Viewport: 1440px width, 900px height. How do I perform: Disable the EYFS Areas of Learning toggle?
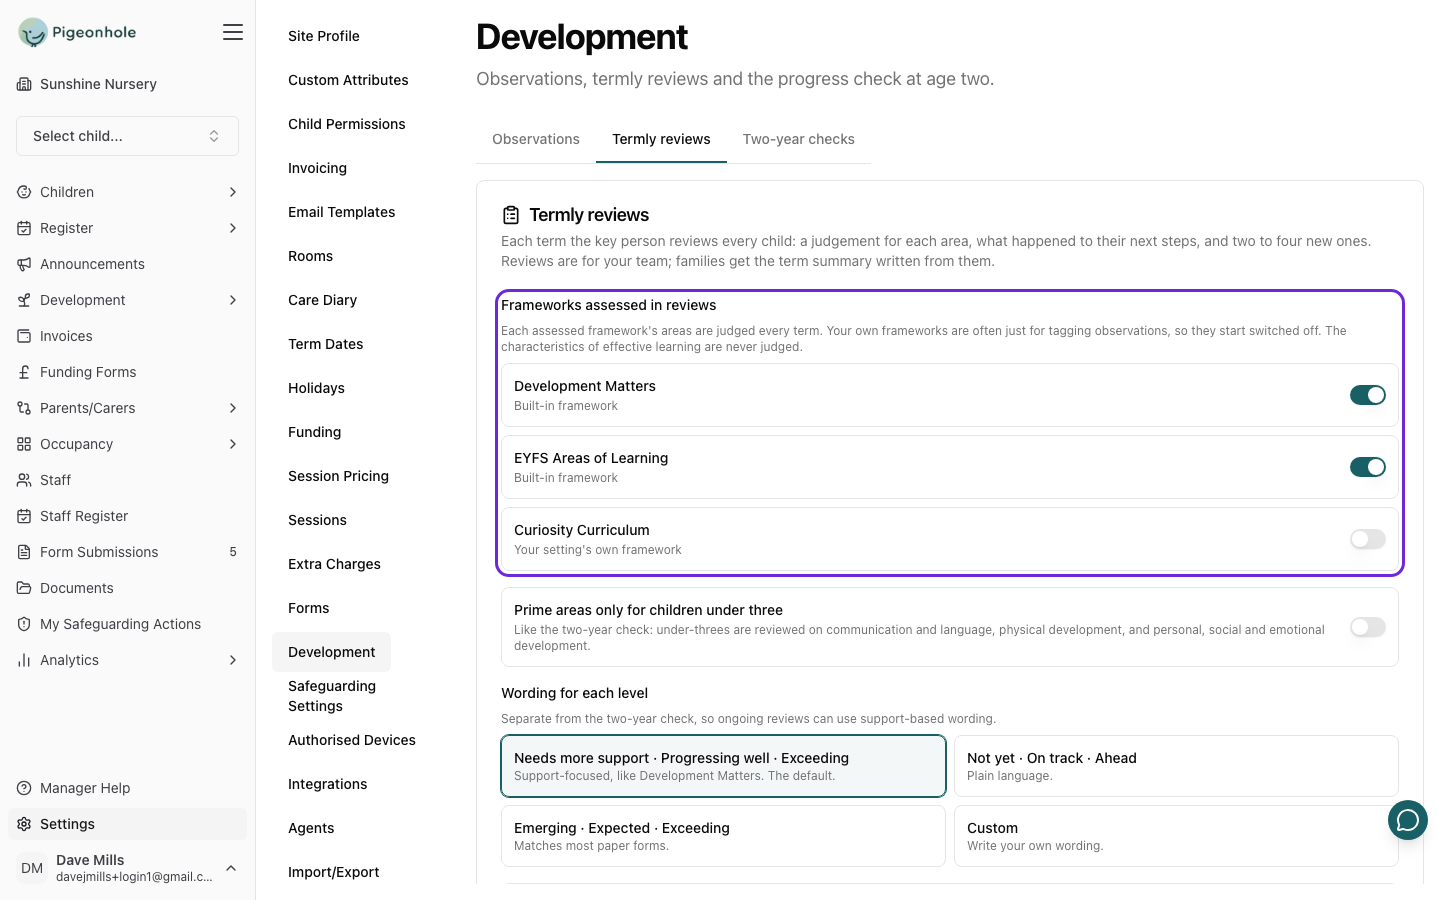(1368, 467)
